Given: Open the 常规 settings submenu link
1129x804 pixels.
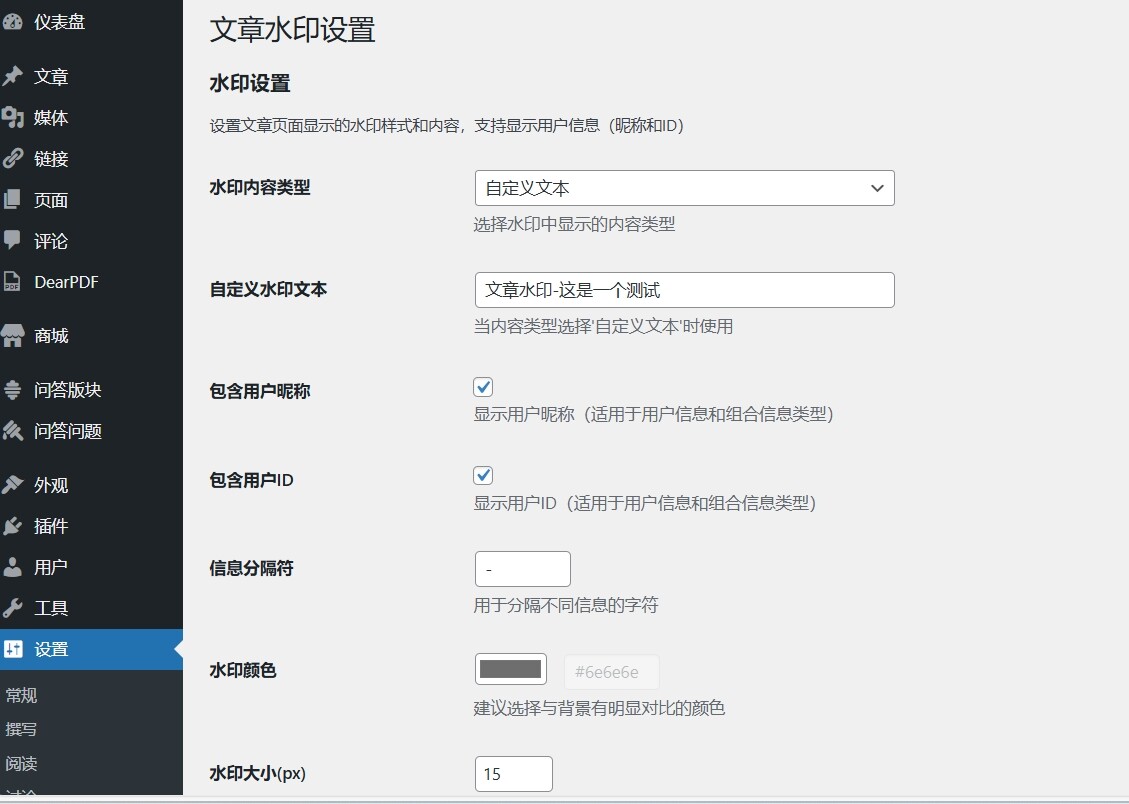Looking at the screenshot, I should tap(22, 695).
